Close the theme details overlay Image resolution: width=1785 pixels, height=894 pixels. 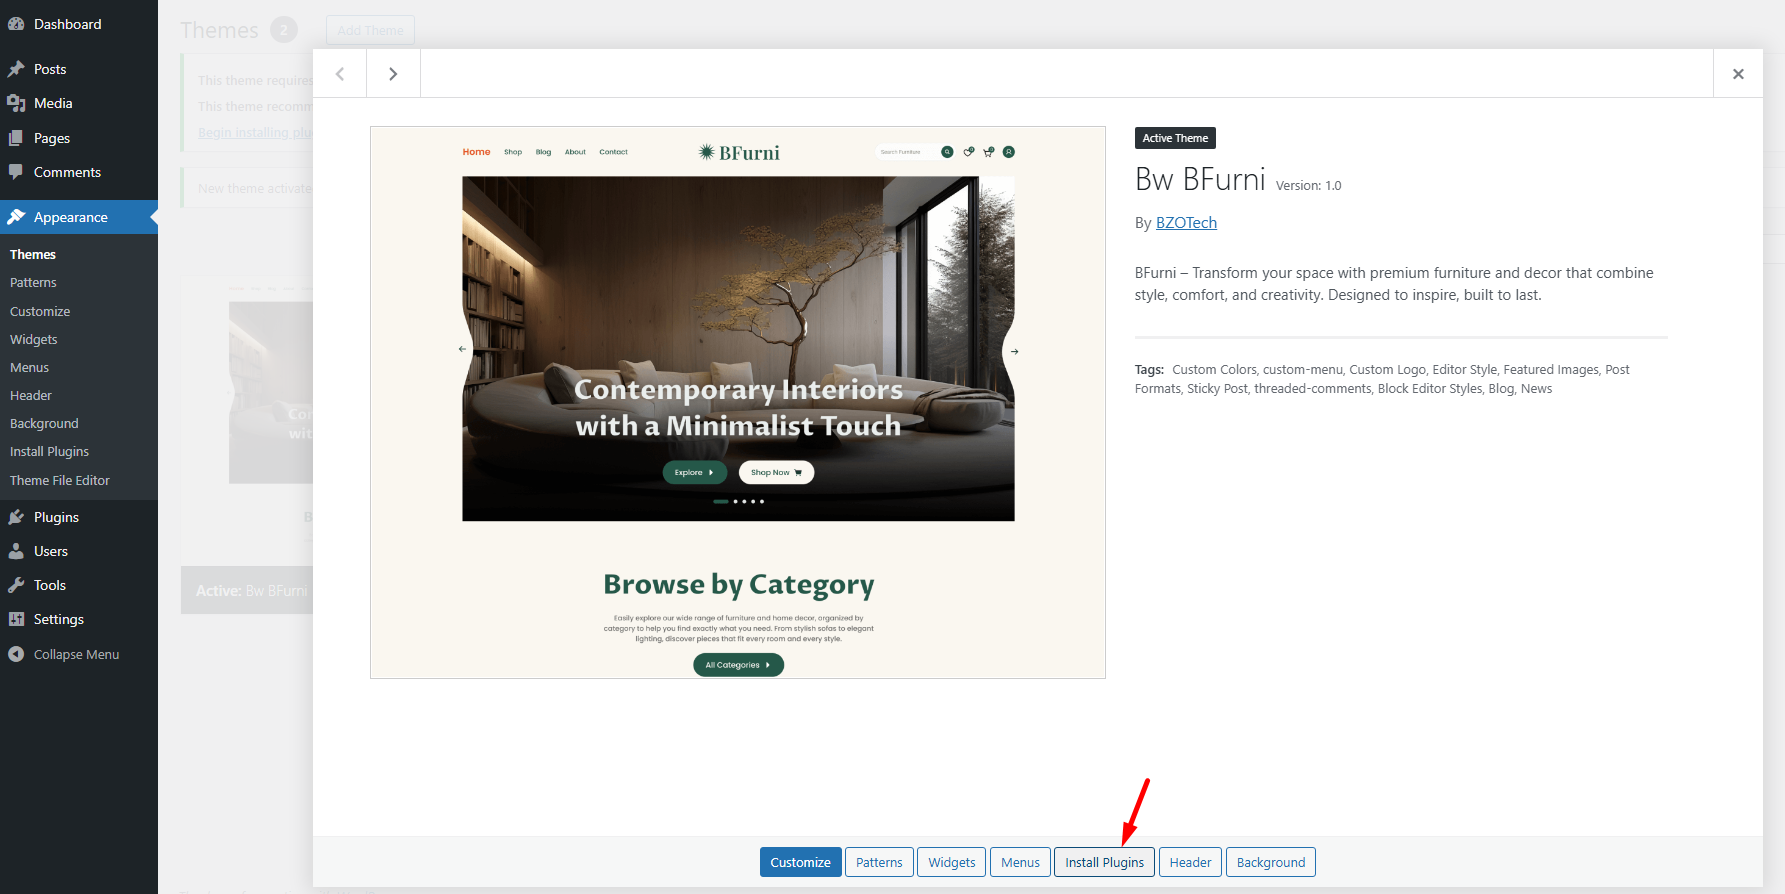[x=1738, y=74]
